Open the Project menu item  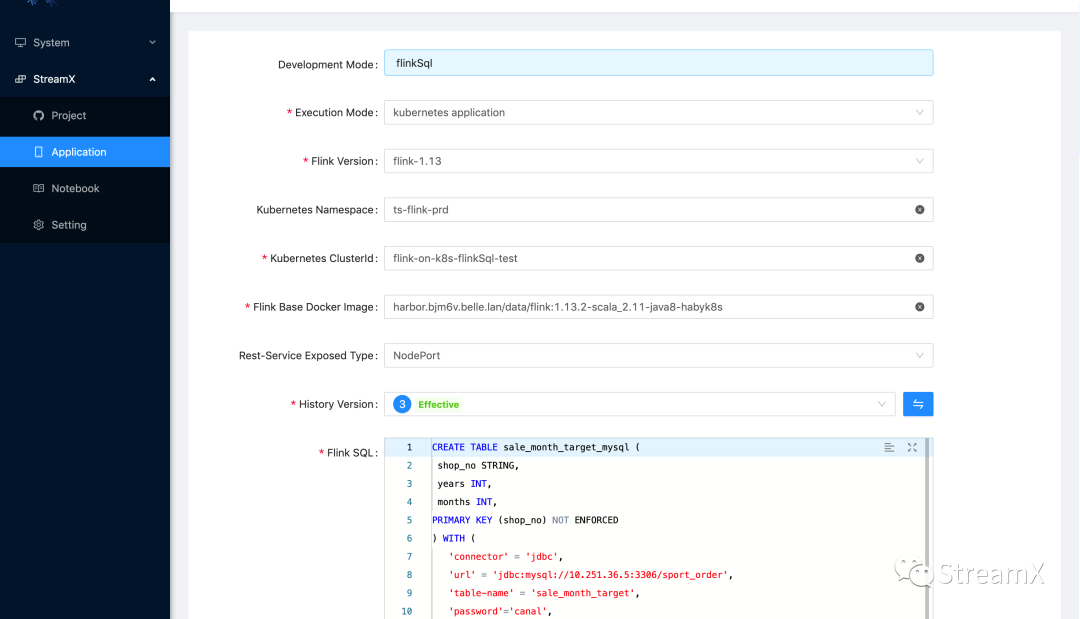69,116
